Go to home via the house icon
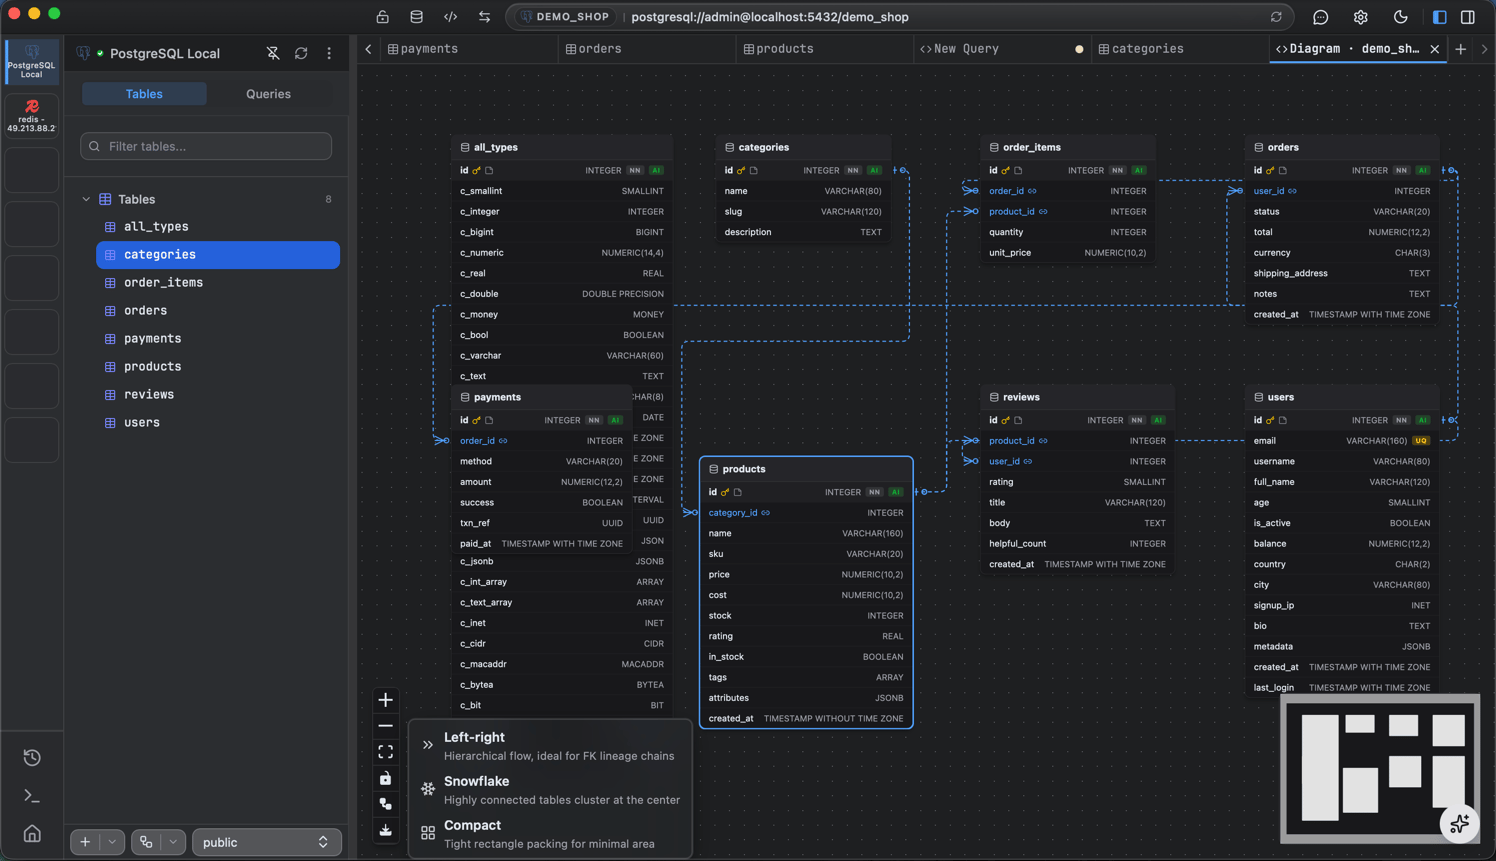Viewport: 1496px width, 861px height. (x=32, y=834)
